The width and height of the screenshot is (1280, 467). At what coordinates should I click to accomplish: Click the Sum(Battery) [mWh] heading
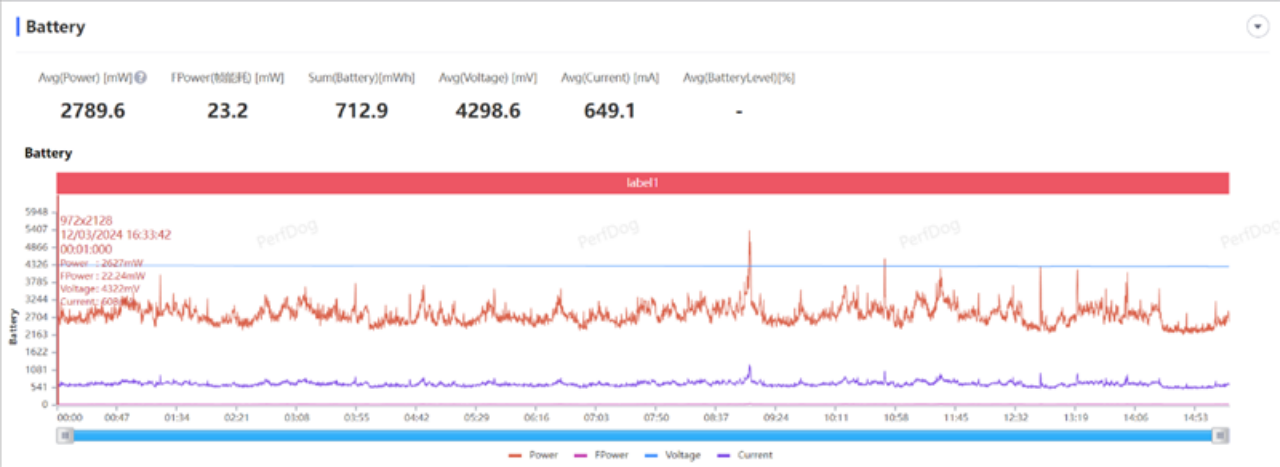[362, 78]
